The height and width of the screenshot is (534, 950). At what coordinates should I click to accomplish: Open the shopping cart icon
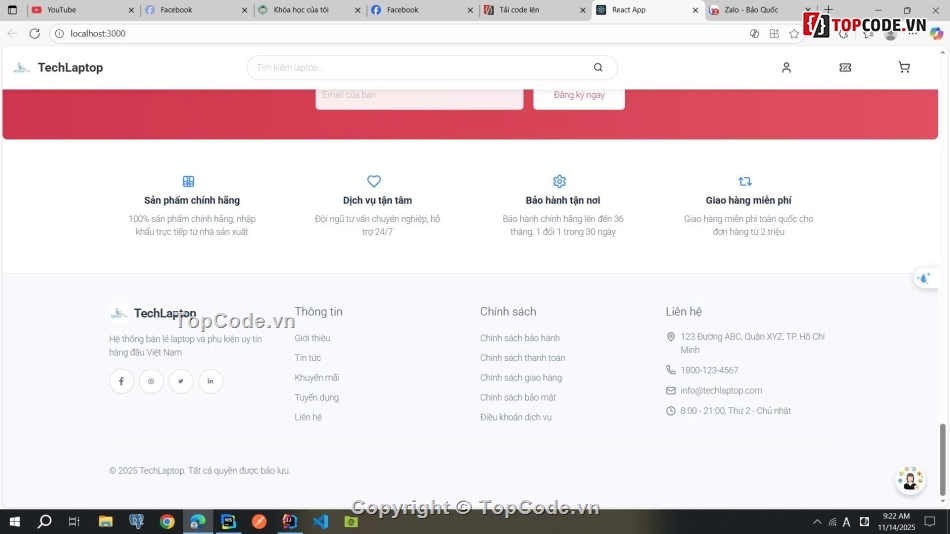coord(904,67)
